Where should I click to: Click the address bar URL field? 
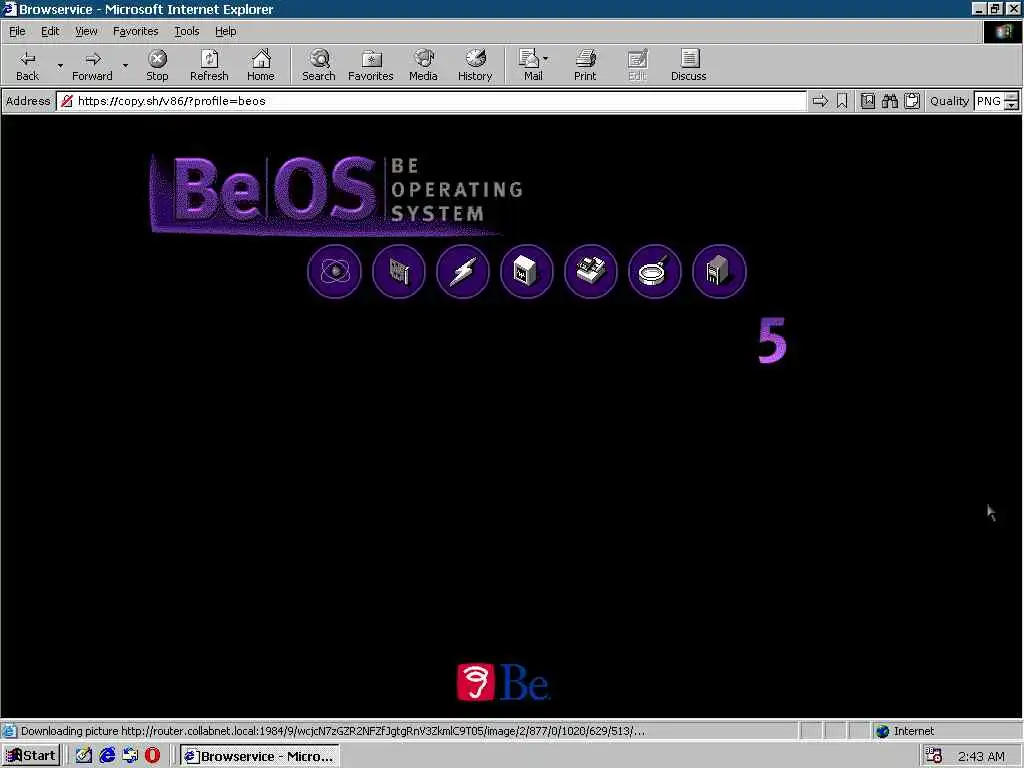[431, 101]
